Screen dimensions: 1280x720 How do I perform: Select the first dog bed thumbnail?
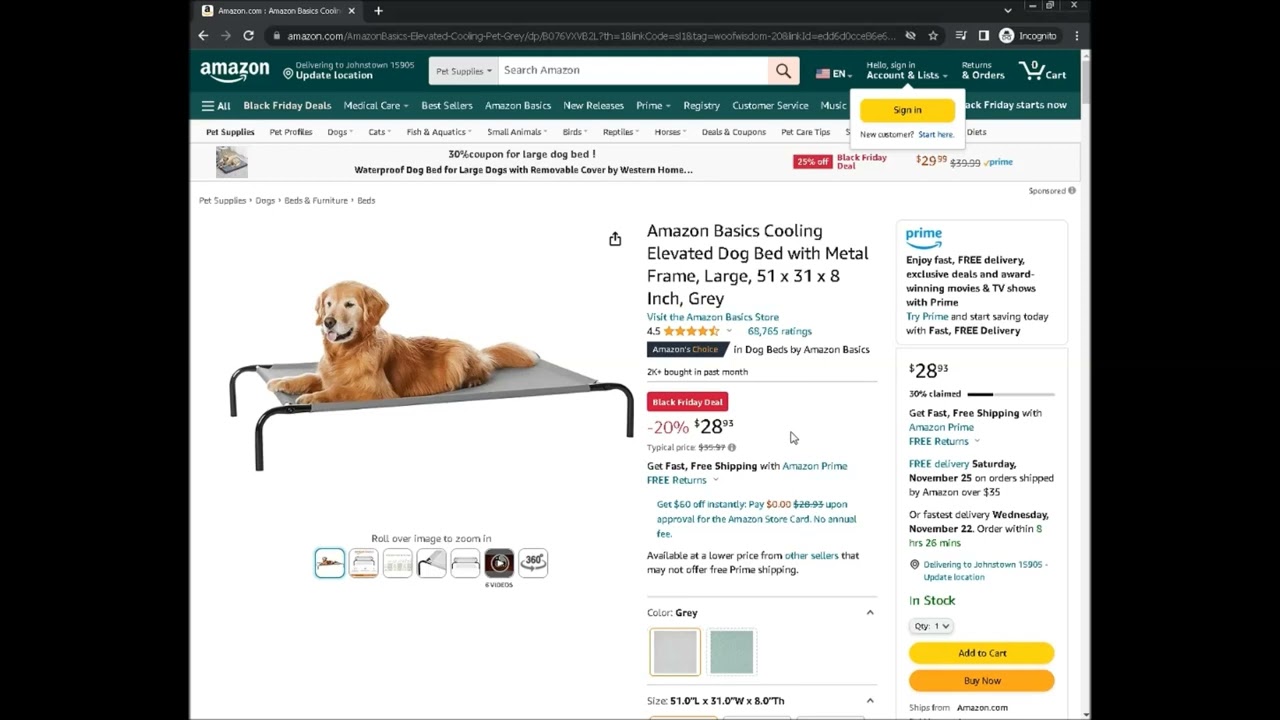pos(329,562)
